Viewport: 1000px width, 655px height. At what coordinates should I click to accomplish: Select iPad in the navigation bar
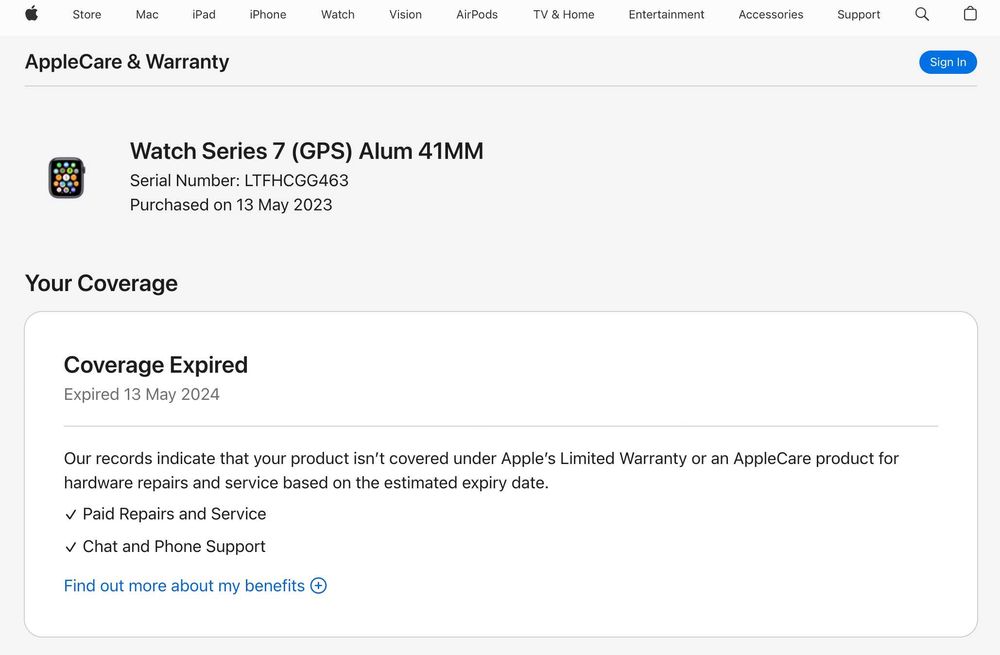(204, 15)
